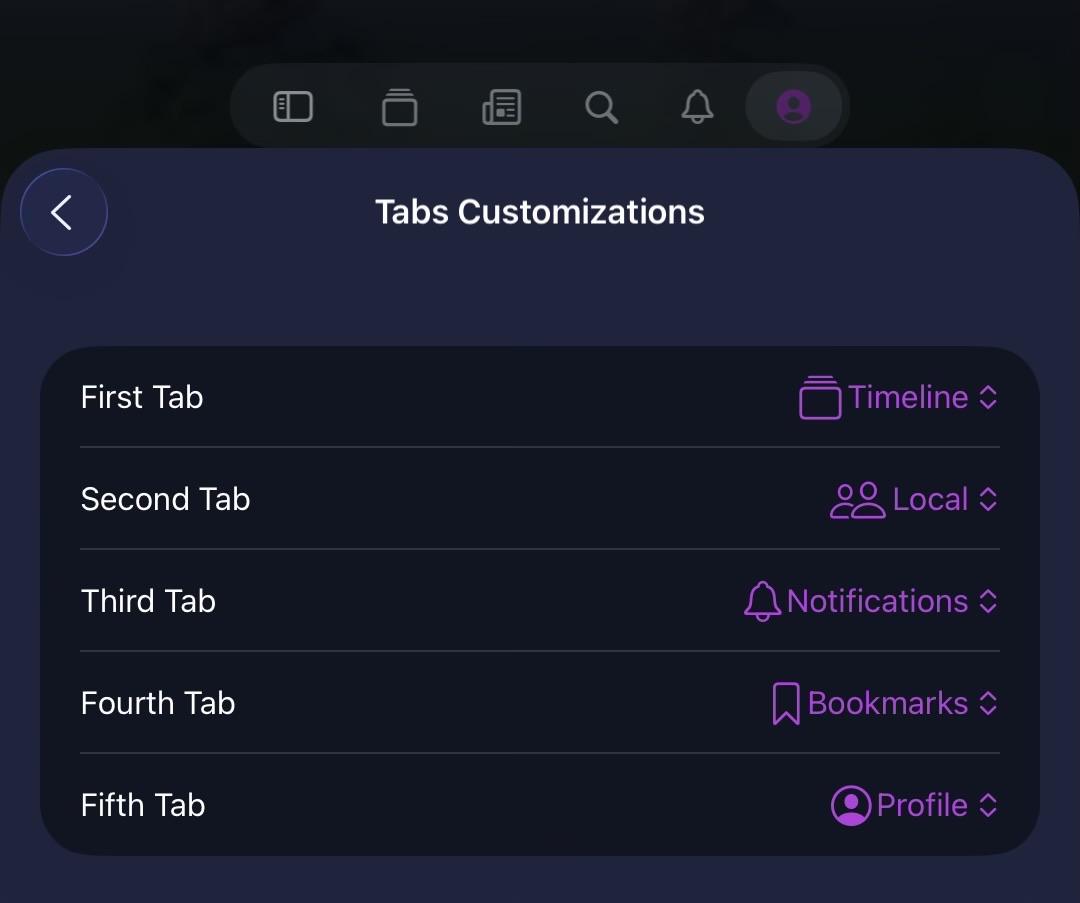
Task: Click the Timeline stack icon in First Tab row
Action: [x=820, y=397]
